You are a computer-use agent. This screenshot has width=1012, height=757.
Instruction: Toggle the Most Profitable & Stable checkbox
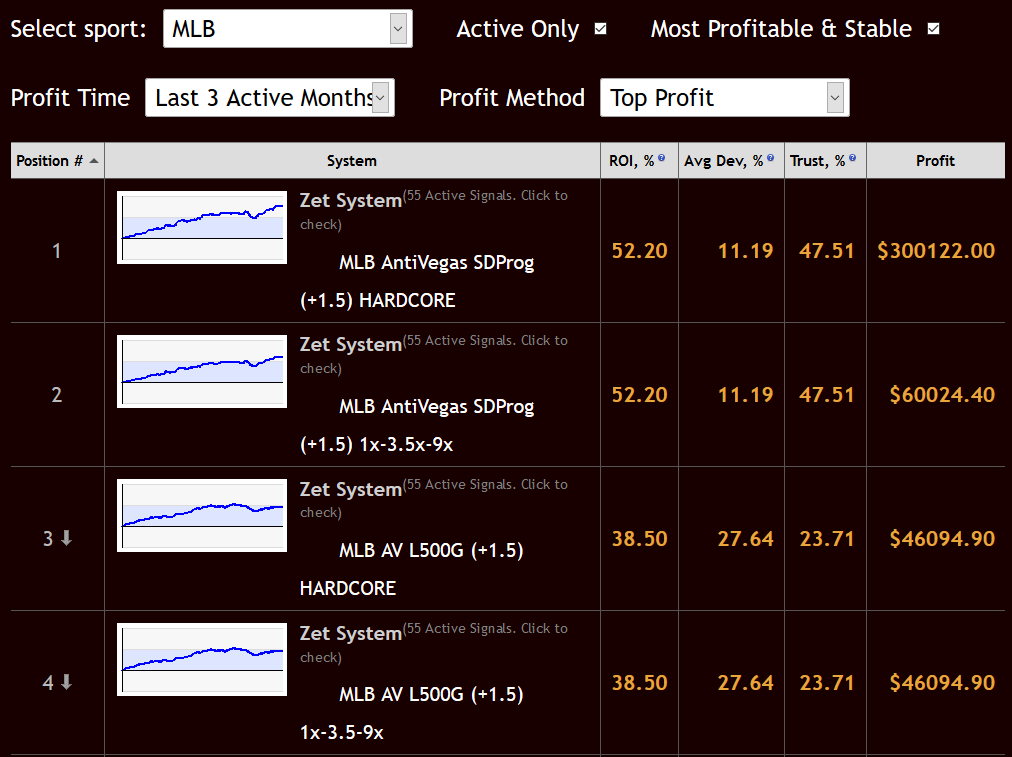point(932,29)
